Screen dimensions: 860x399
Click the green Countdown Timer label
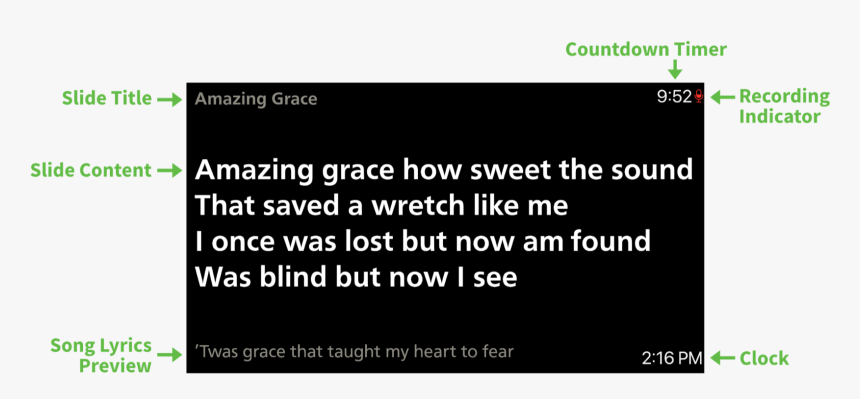pos(646,49)
